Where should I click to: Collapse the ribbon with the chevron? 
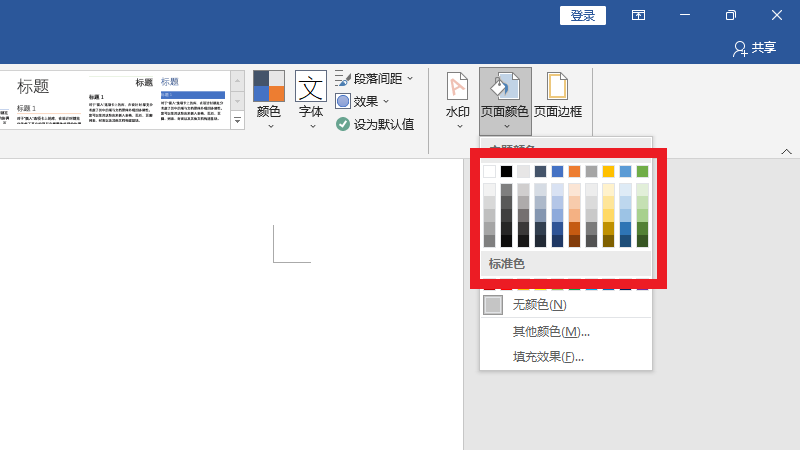click(x=786, y=152)
